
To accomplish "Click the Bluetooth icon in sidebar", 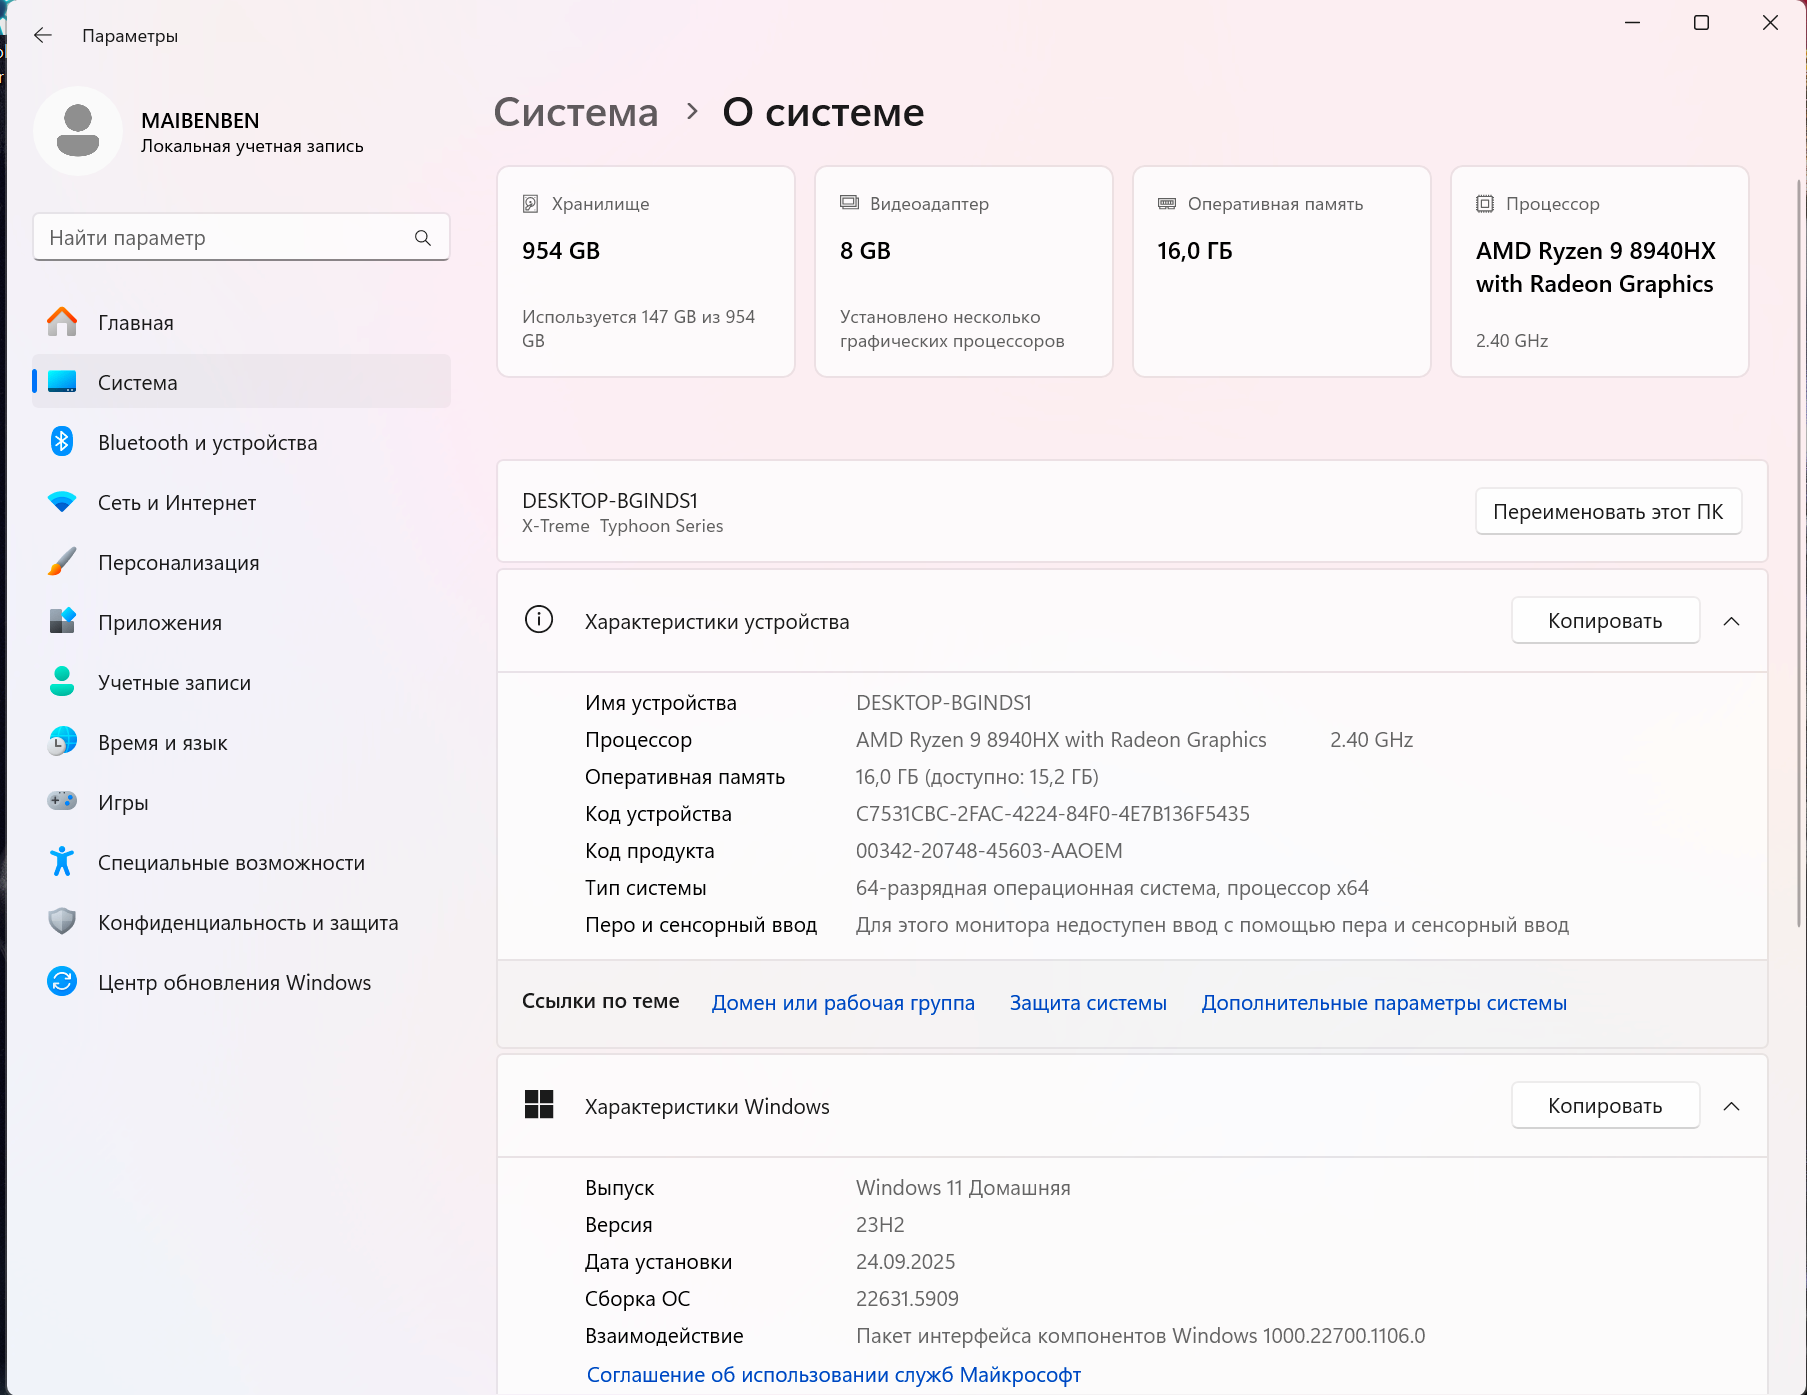I will pyautogui.click(x=62, y=442).
